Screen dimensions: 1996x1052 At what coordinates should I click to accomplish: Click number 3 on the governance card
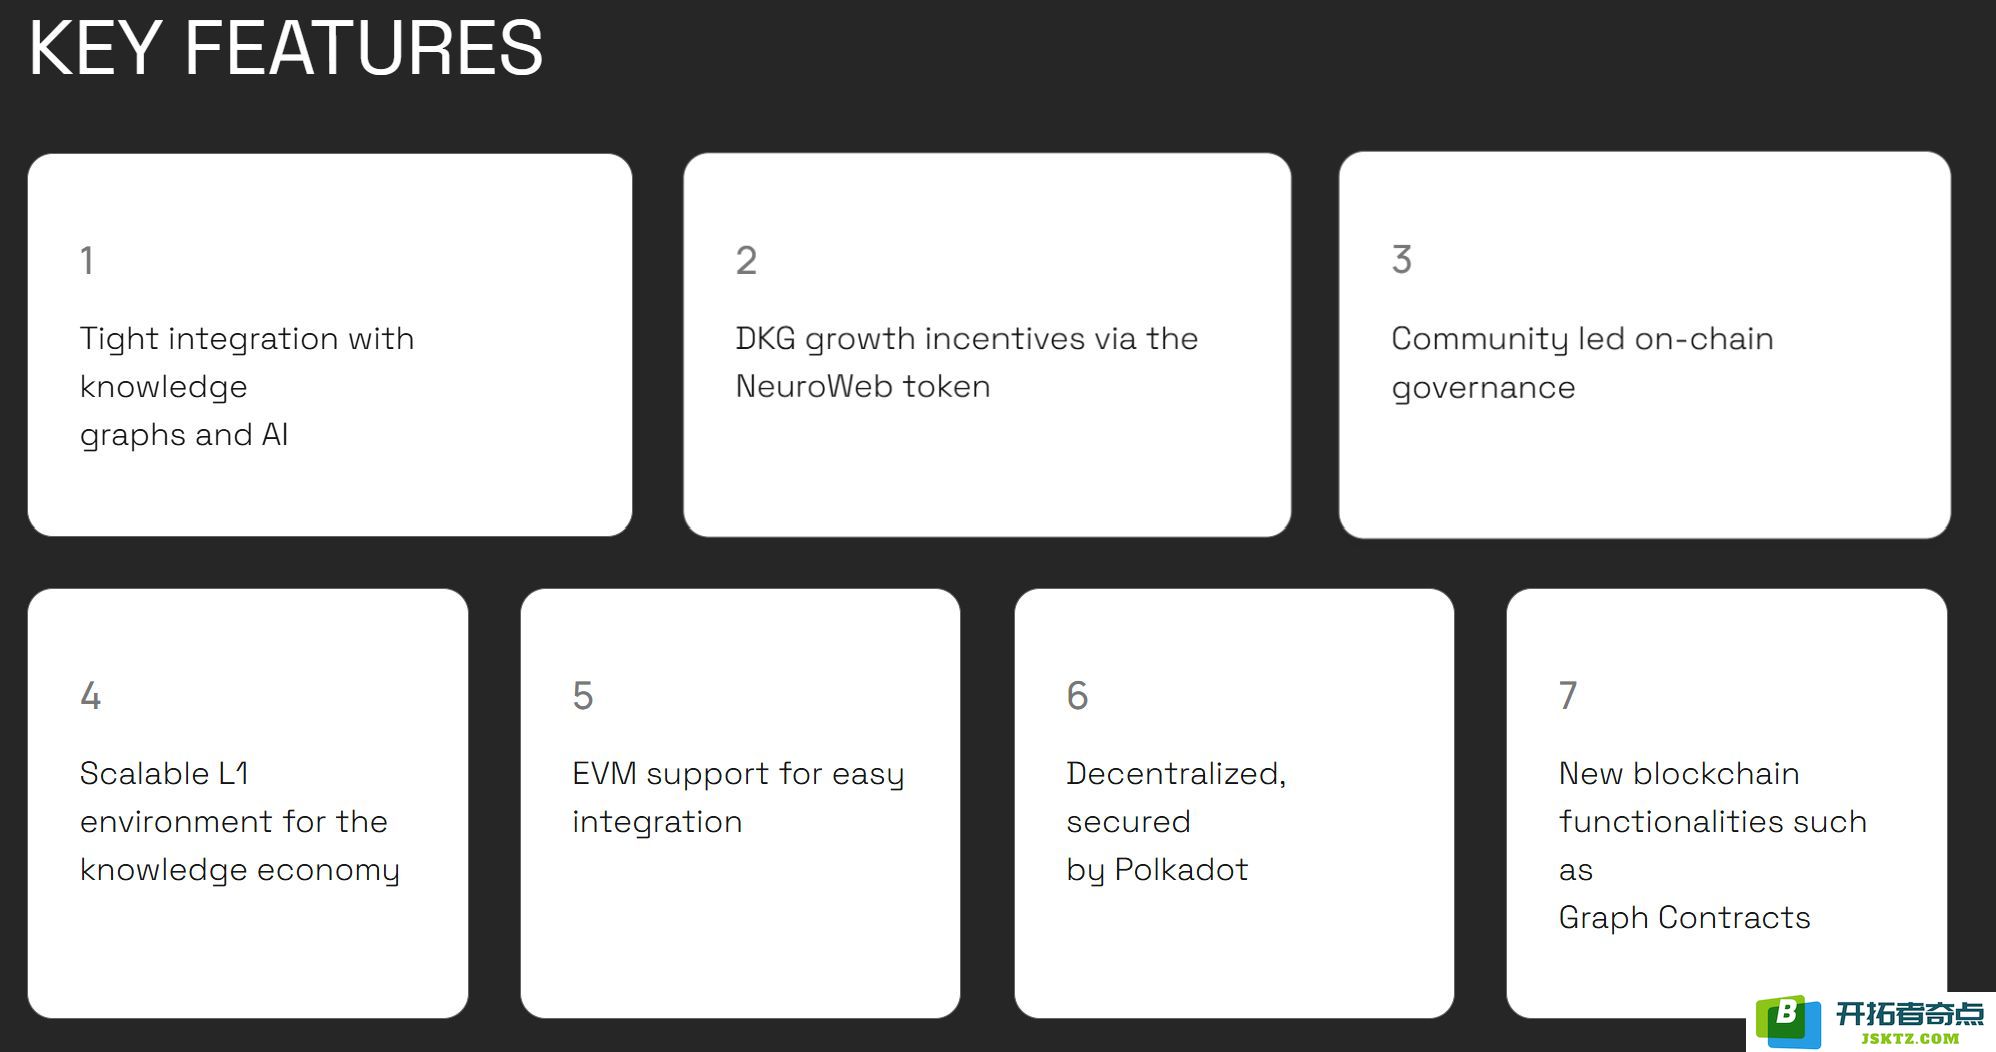point(1402,260)
